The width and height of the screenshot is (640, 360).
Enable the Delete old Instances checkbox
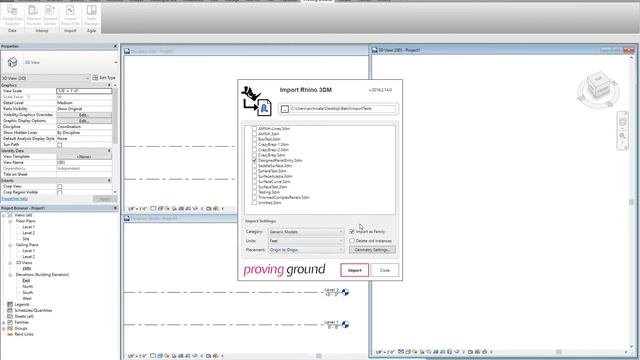pos(352,241)
